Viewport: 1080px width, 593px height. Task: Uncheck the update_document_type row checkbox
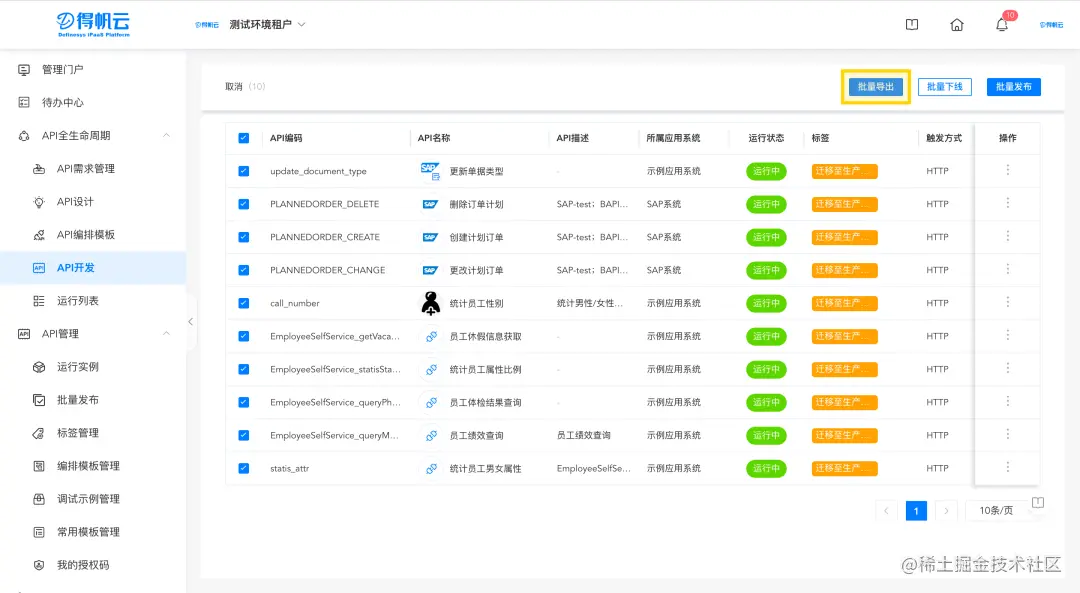tap(244, 171)
